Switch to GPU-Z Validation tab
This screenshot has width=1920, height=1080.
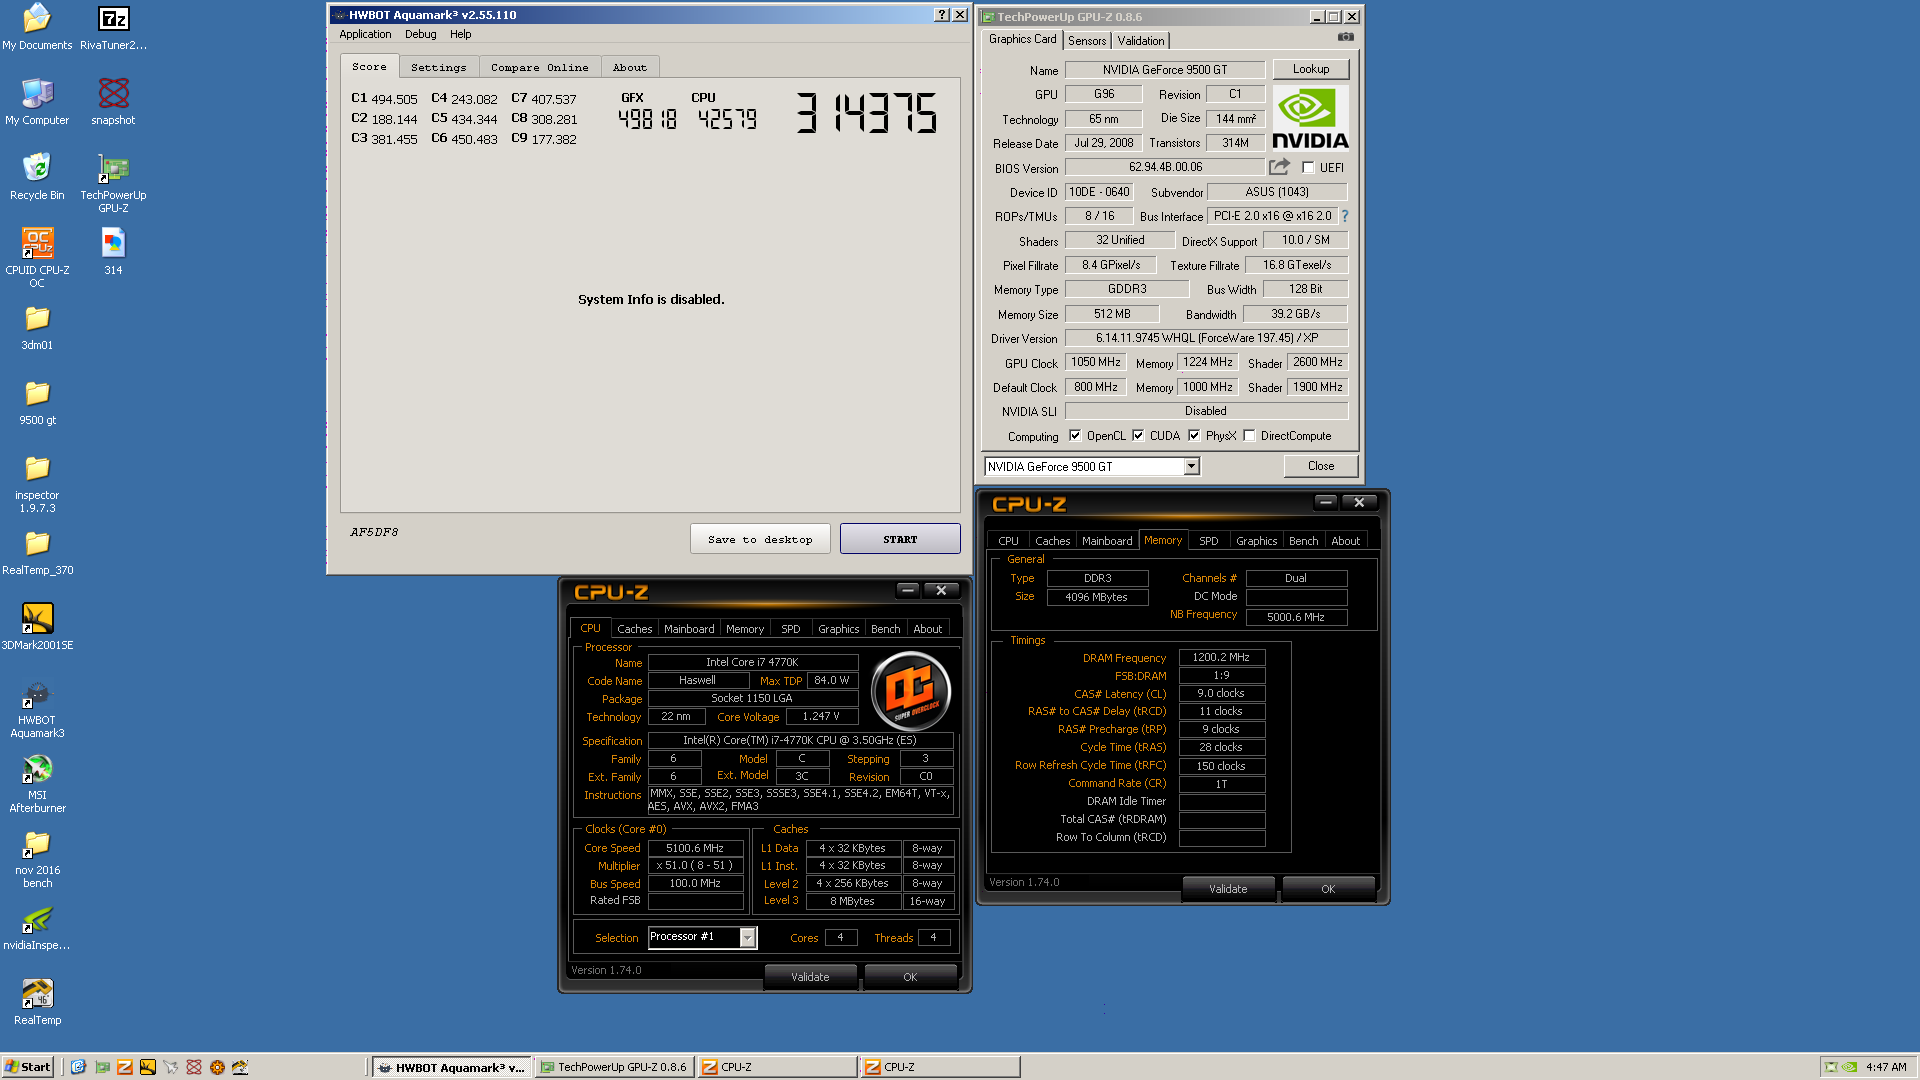click(x=1140, y=41)
